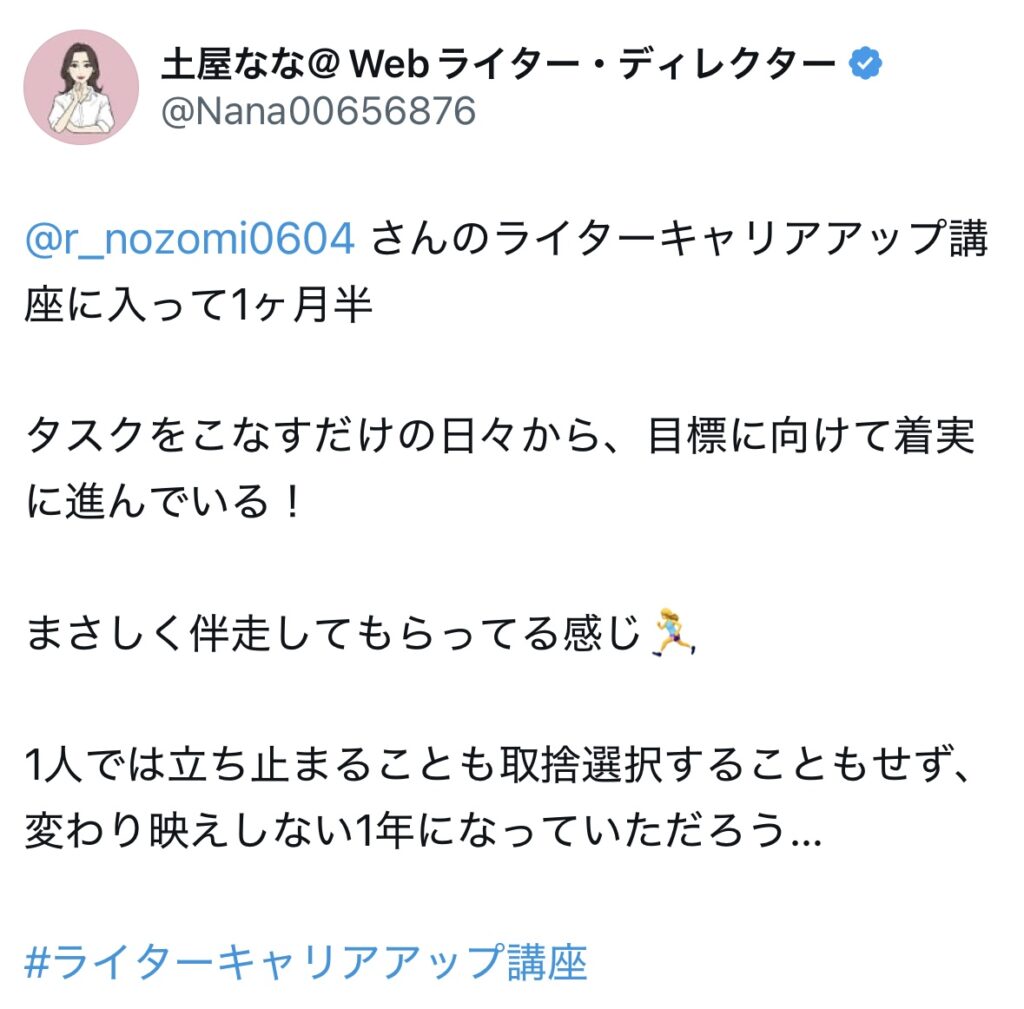Screen dimensions: 1024x1009
Task: Click the text 座に入って1ヶ月半
Action: (x=199, y=304)
